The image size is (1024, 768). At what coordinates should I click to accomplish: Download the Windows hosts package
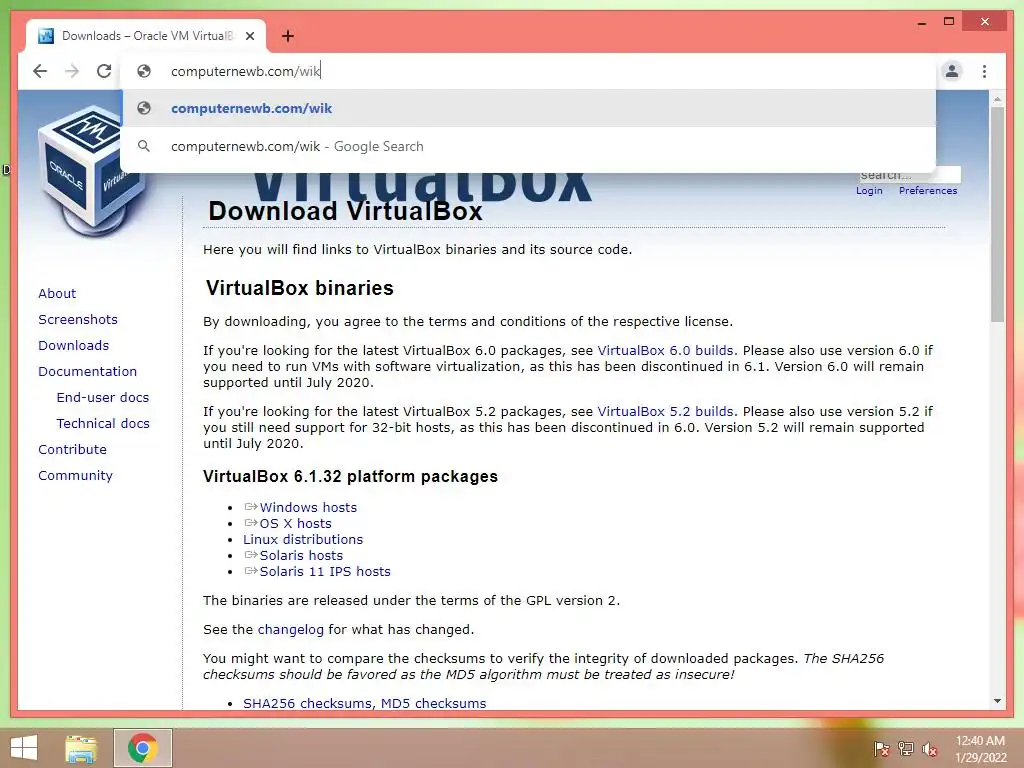coord(308,507)
